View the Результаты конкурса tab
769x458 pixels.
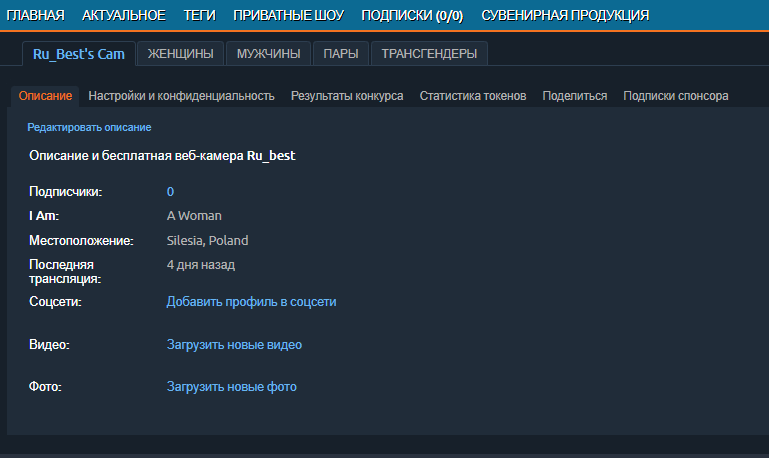click(347, 96)
